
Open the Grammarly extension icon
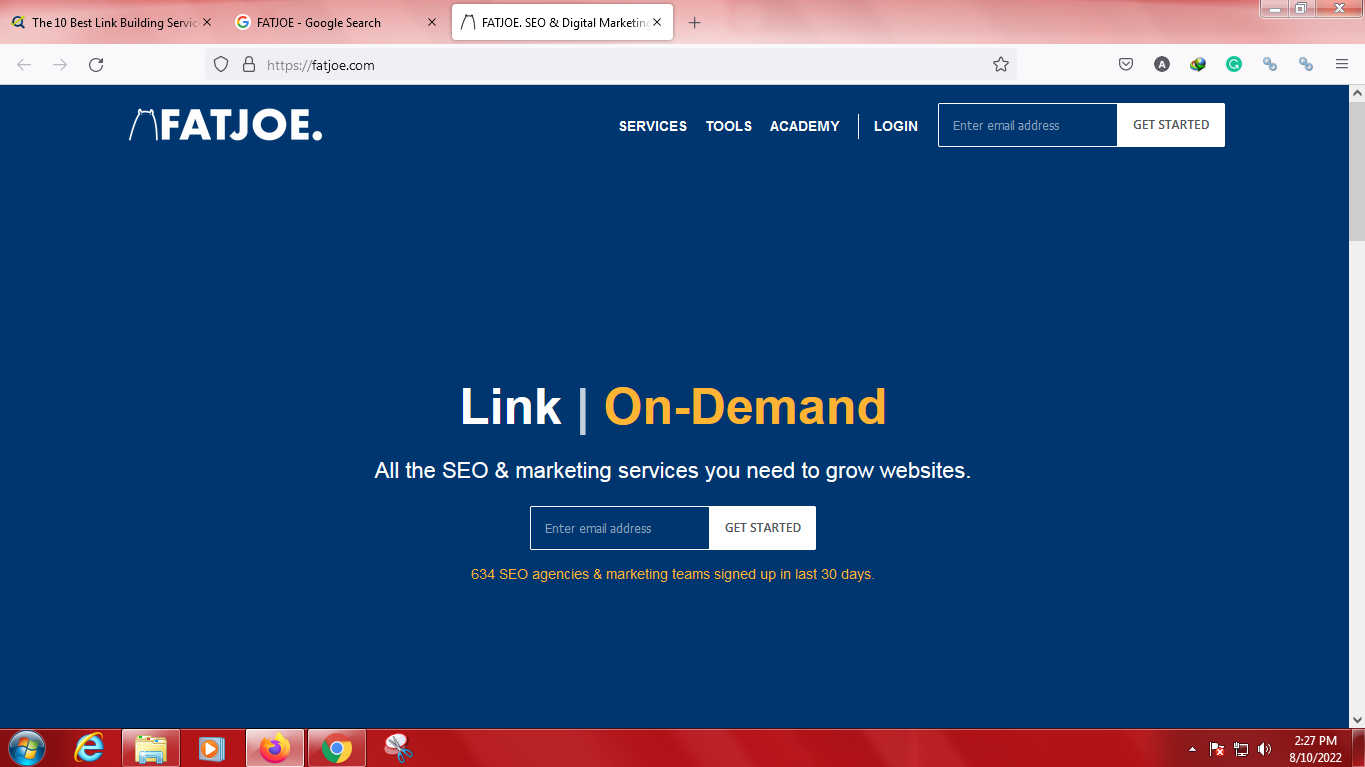click(1234, 64)
